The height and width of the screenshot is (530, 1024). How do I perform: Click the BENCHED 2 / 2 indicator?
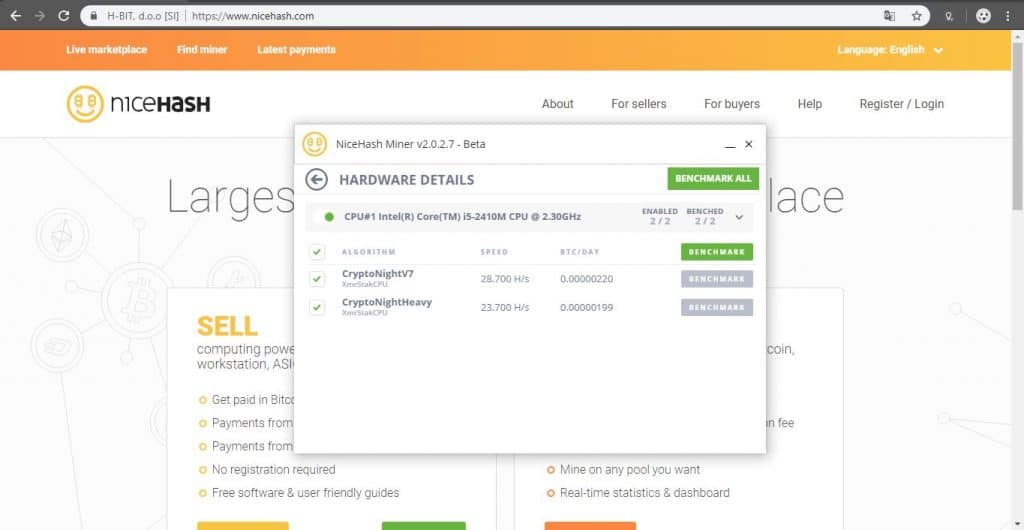[705, 217]
